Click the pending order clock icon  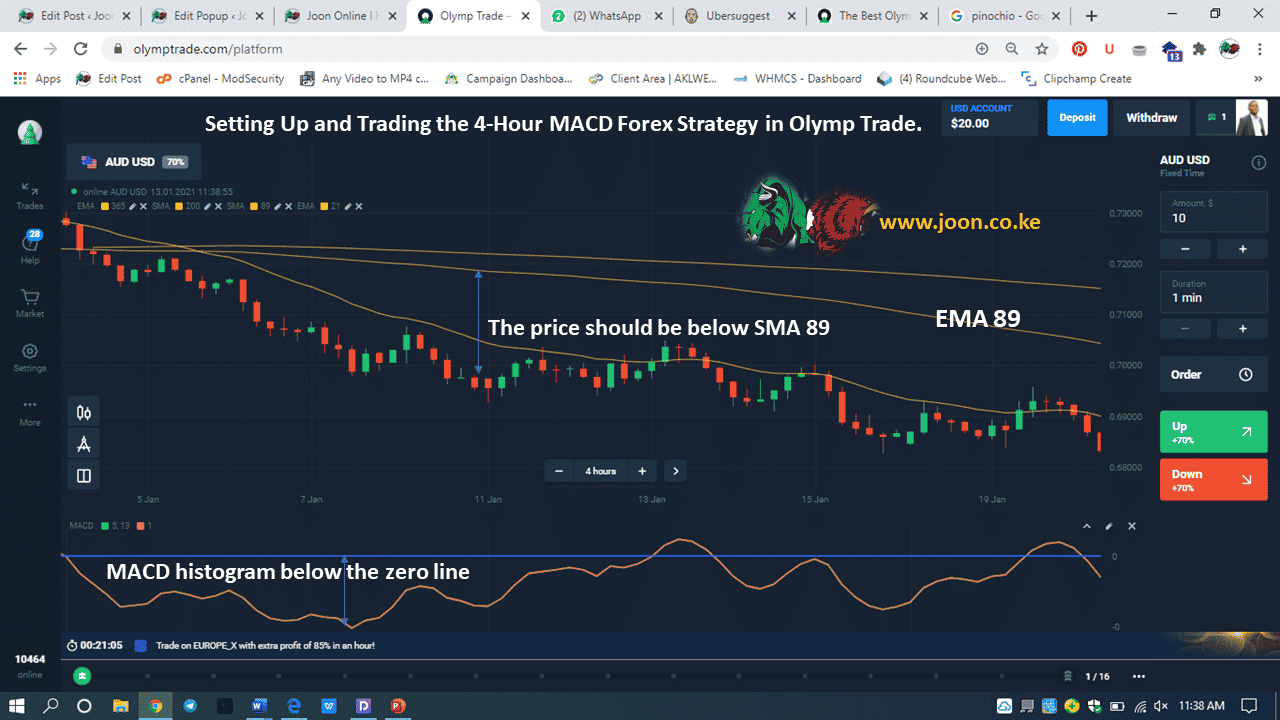click(1246, 375)
